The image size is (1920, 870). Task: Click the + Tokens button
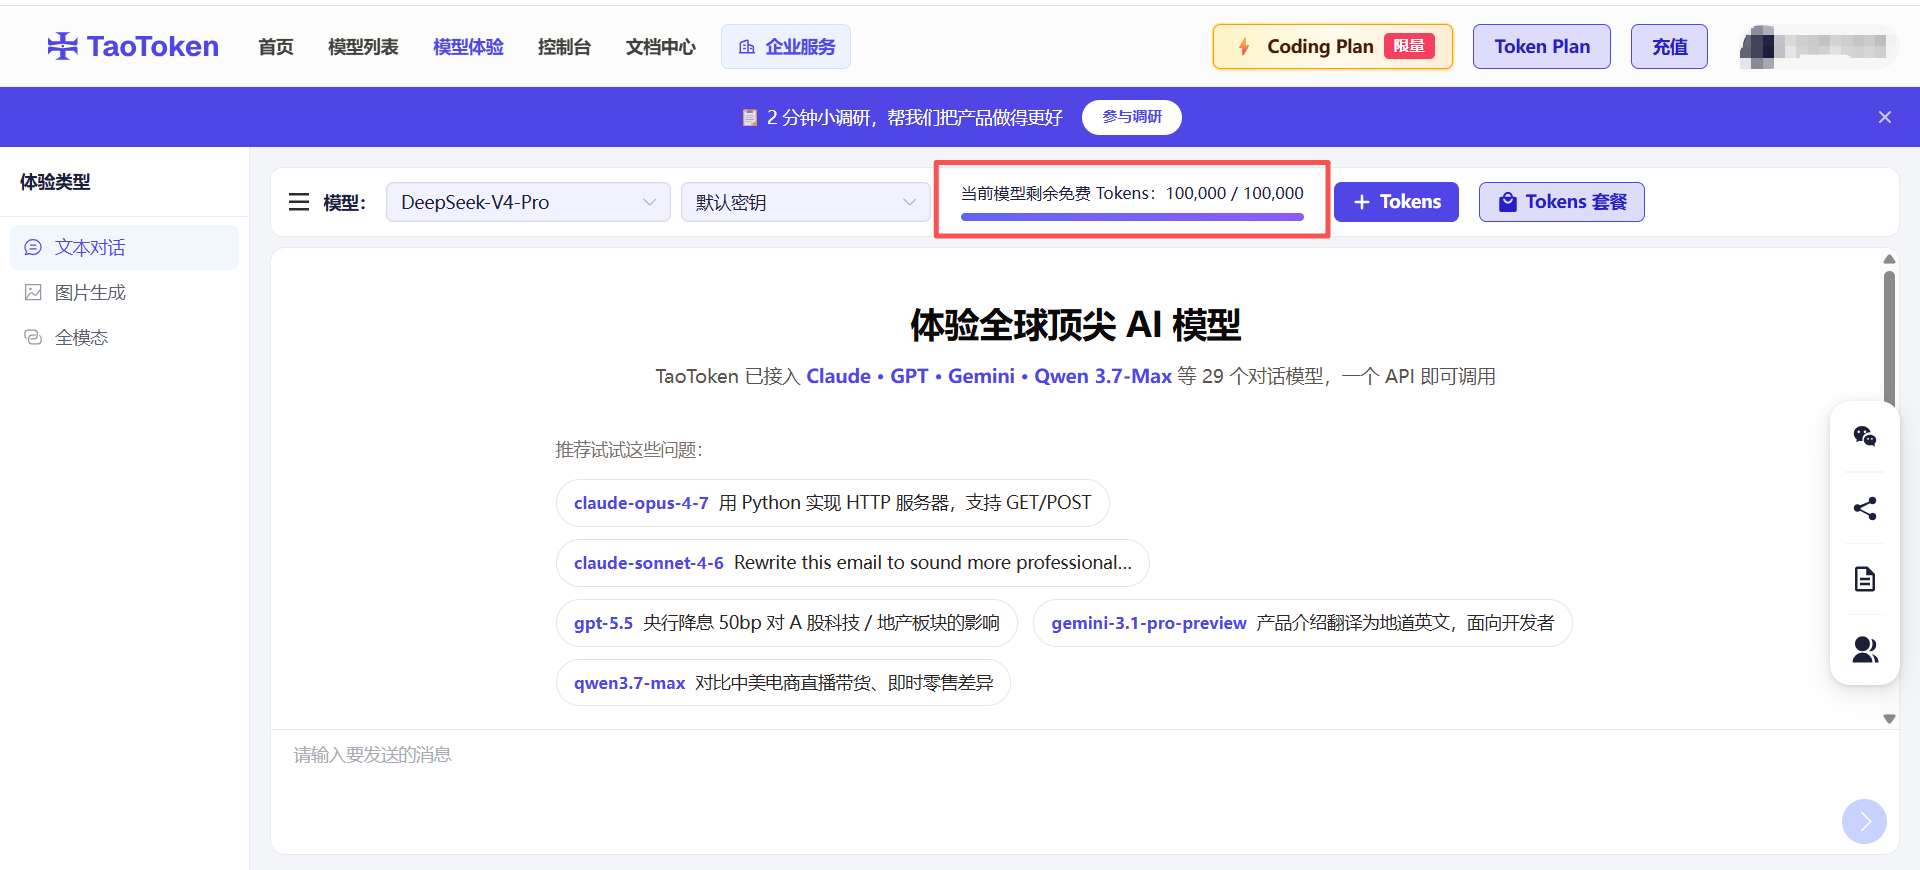pyautogui.click(x=1396, y=202)
